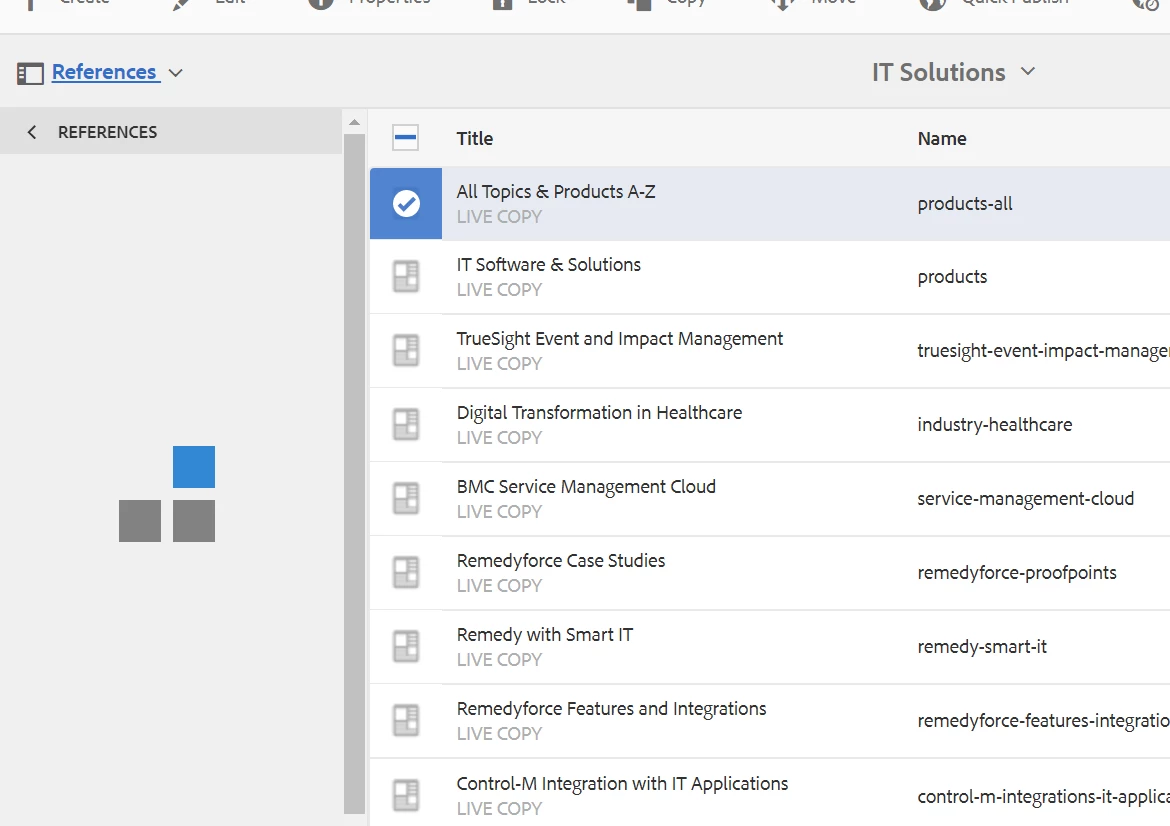Open the Remedyforce Case Studies page title
The height and width of the screenshot is (826, 1170).
coord(561,561)
